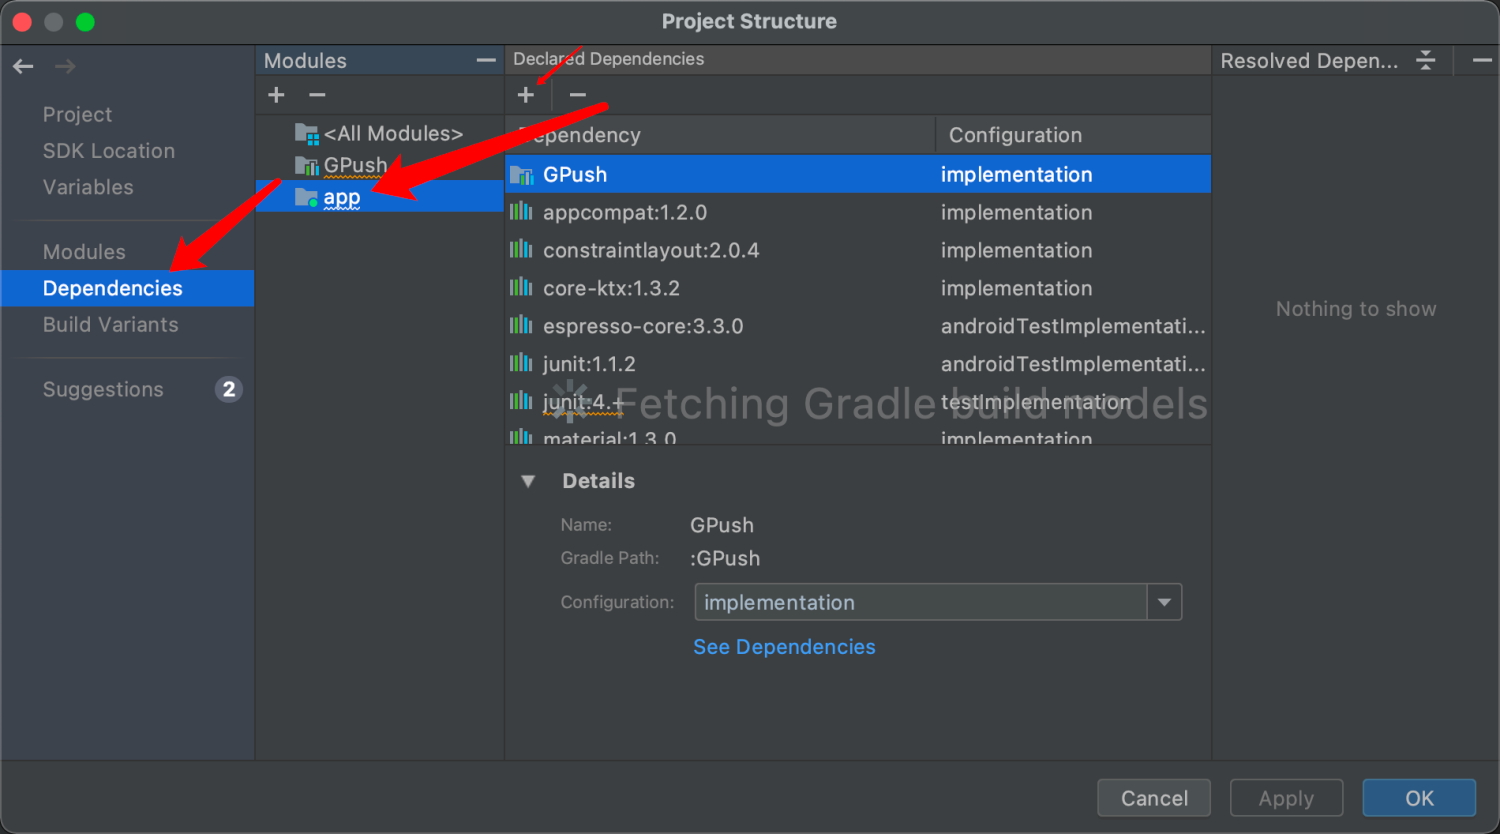Image resolution: width=1500 pixels, height=834 pixels.
Task: Click the back navigation arrow
Action: (23, 67)
